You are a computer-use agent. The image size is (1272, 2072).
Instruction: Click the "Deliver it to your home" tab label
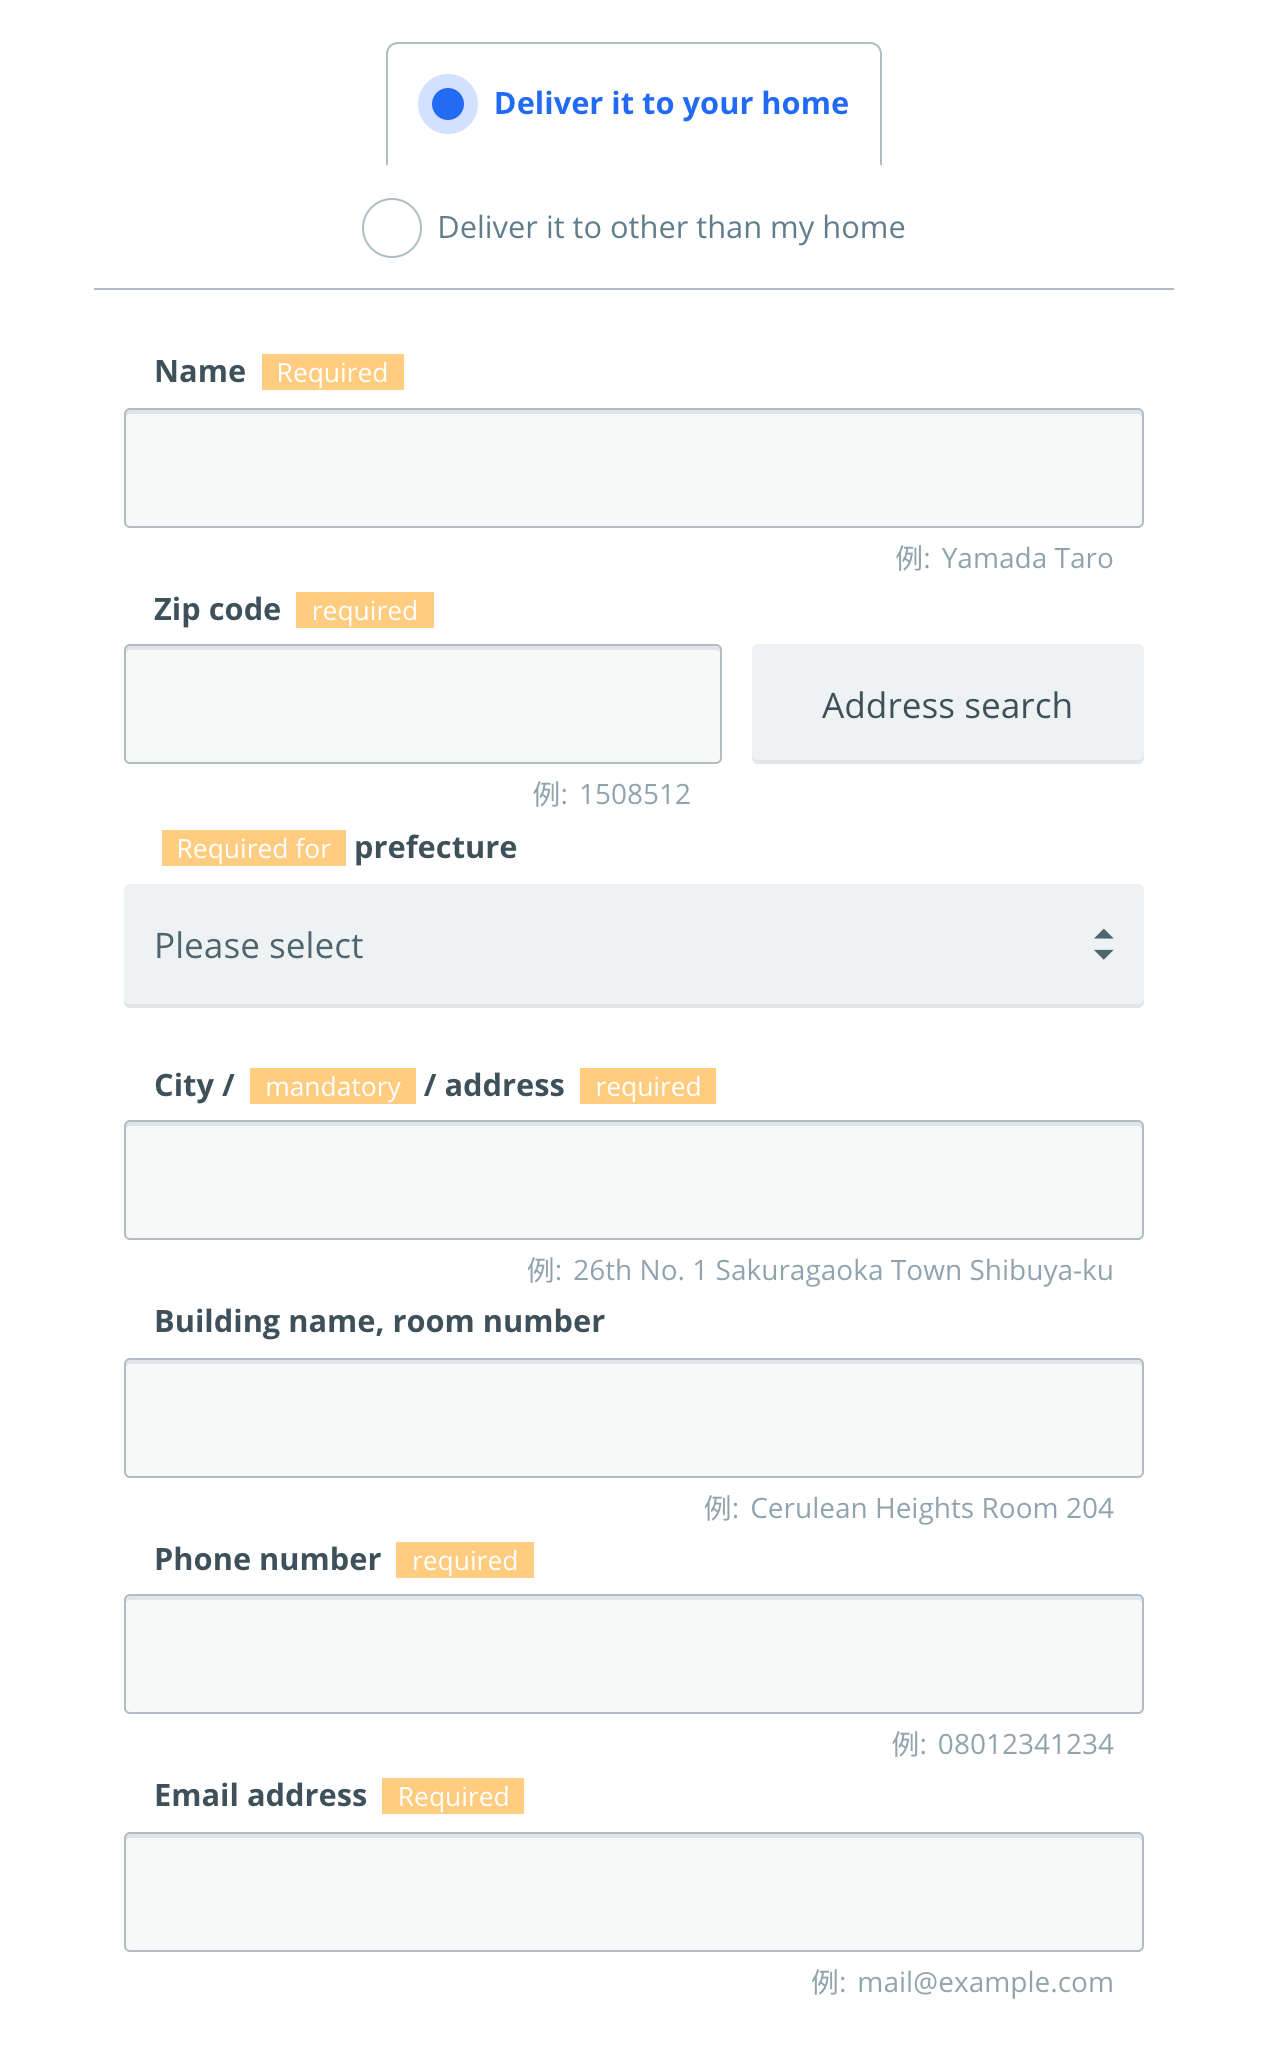[671, 104]
